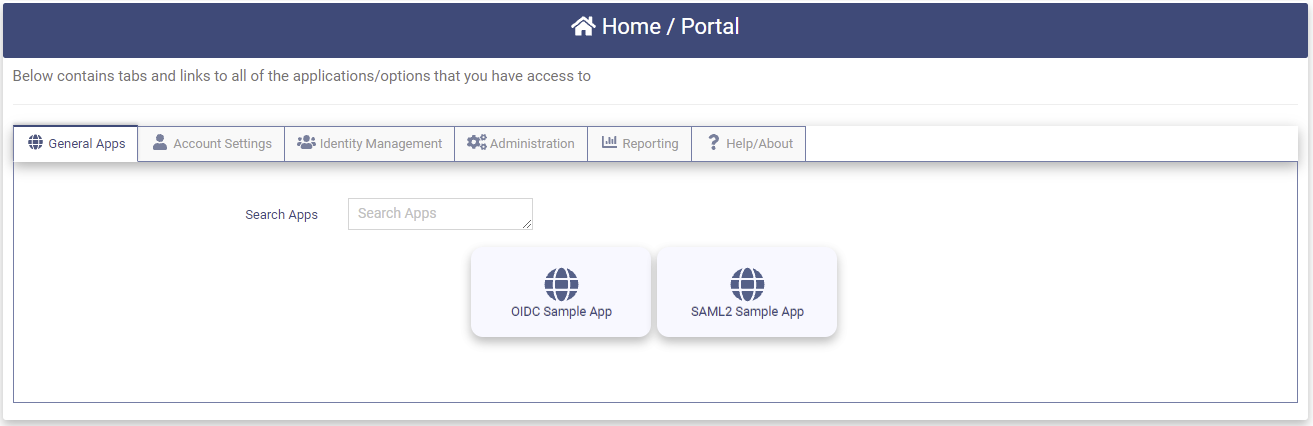Click the person icon for Account Settings
This screenshot has height=426, width=1313.
160,142
